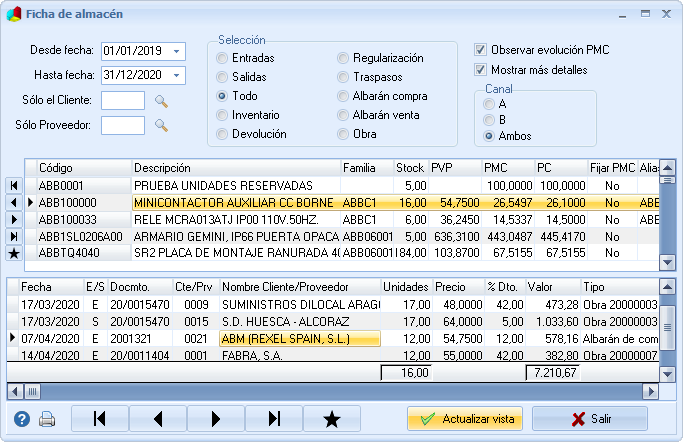This screenshot has height=442, width=683.
Task: Open supplier search magnifier beside Sólo Proveedor
Action: [161, 125]
